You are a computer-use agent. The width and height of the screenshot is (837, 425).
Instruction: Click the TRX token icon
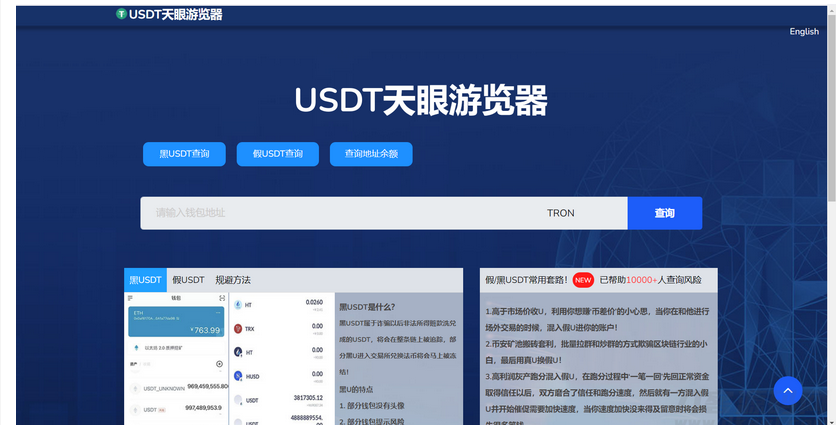(x=238, y=328)
